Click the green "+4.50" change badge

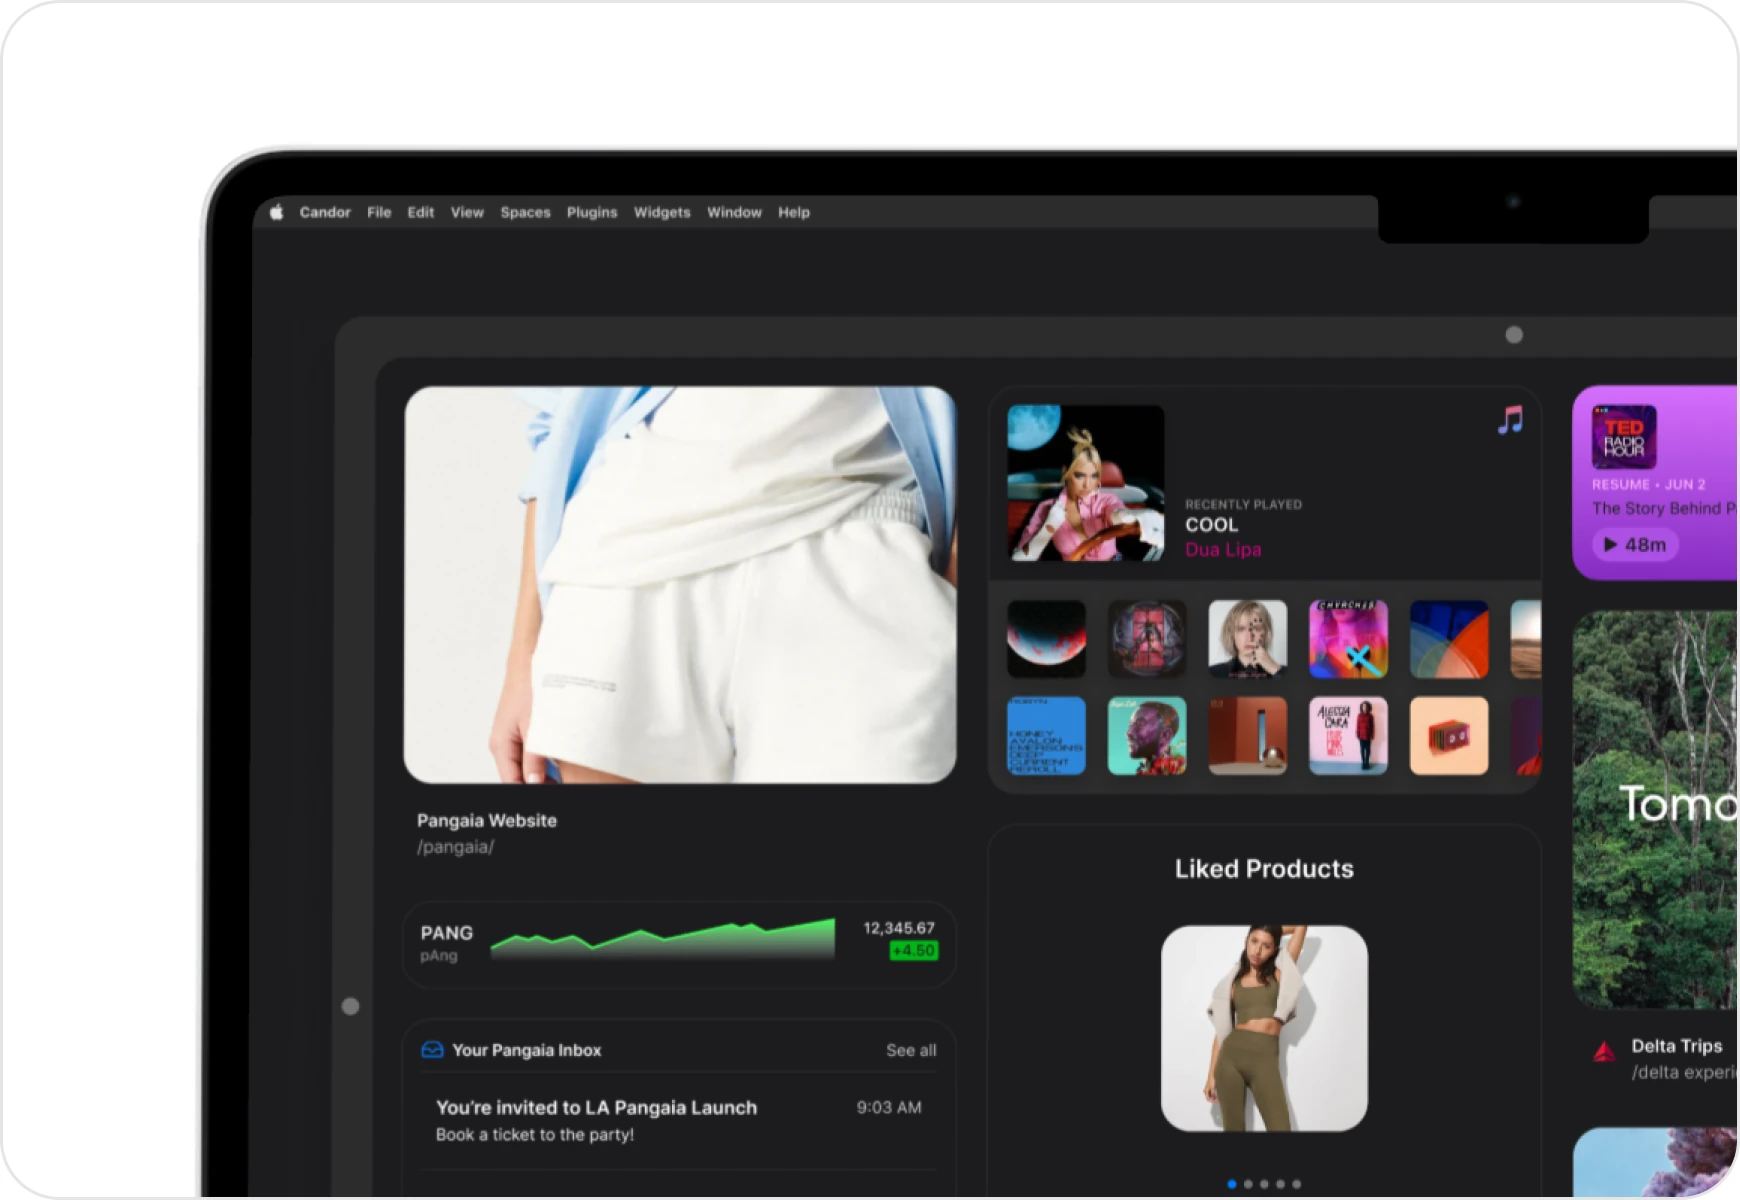[x=914, y=950]
